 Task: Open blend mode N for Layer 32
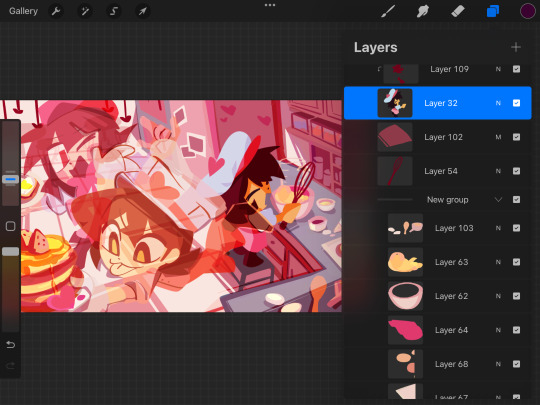[x=498, y=103]
